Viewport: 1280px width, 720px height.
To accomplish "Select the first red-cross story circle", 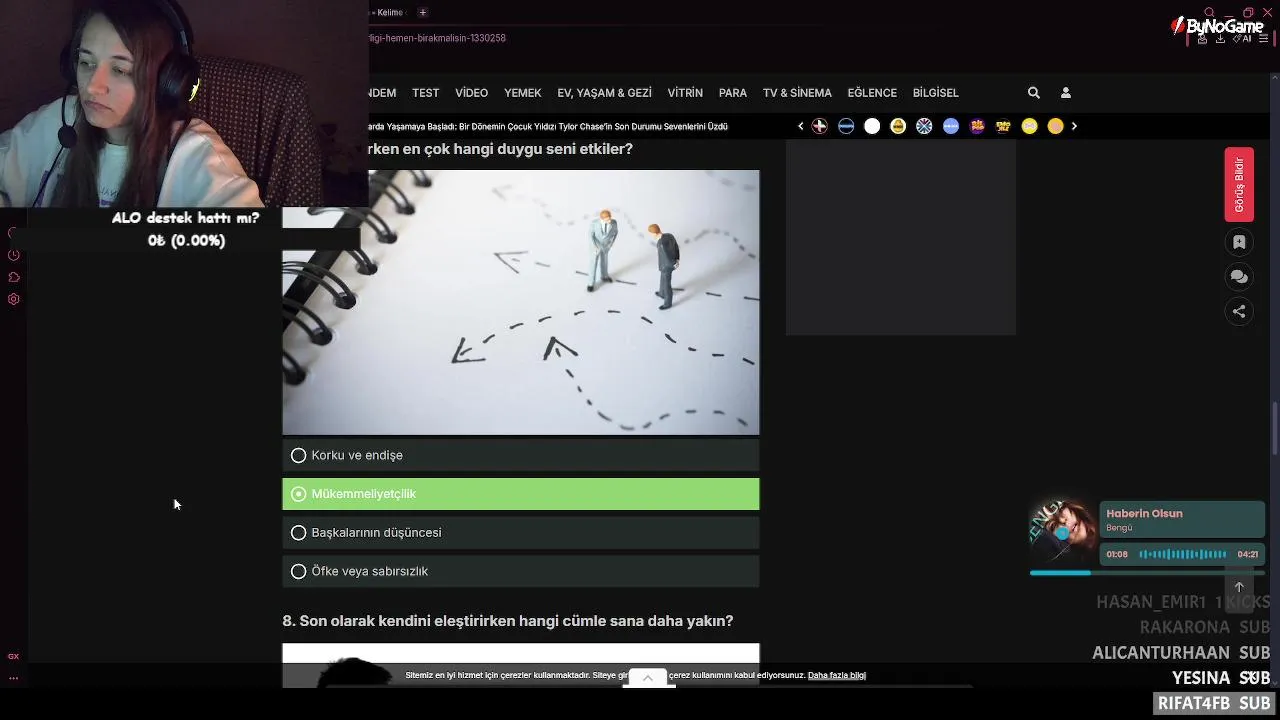I will tap(820, 126).
